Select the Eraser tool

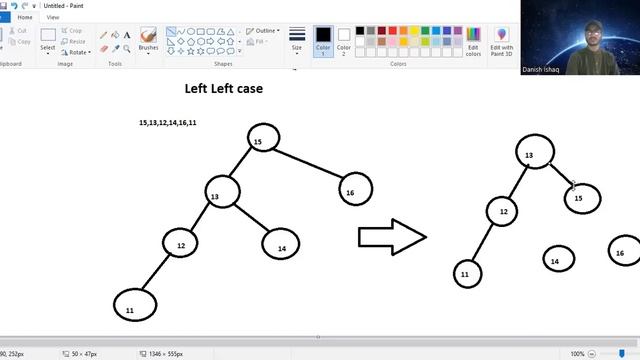(x=104, y=49)
